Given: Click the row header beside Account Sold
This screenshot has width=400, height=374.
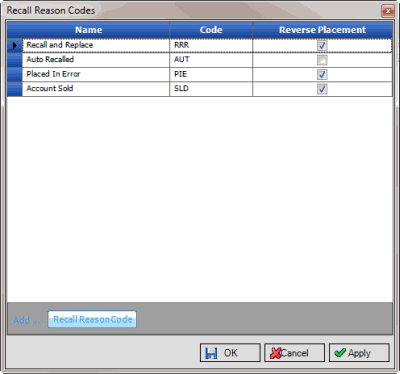Looking at the screenshot, I should 15,89.
